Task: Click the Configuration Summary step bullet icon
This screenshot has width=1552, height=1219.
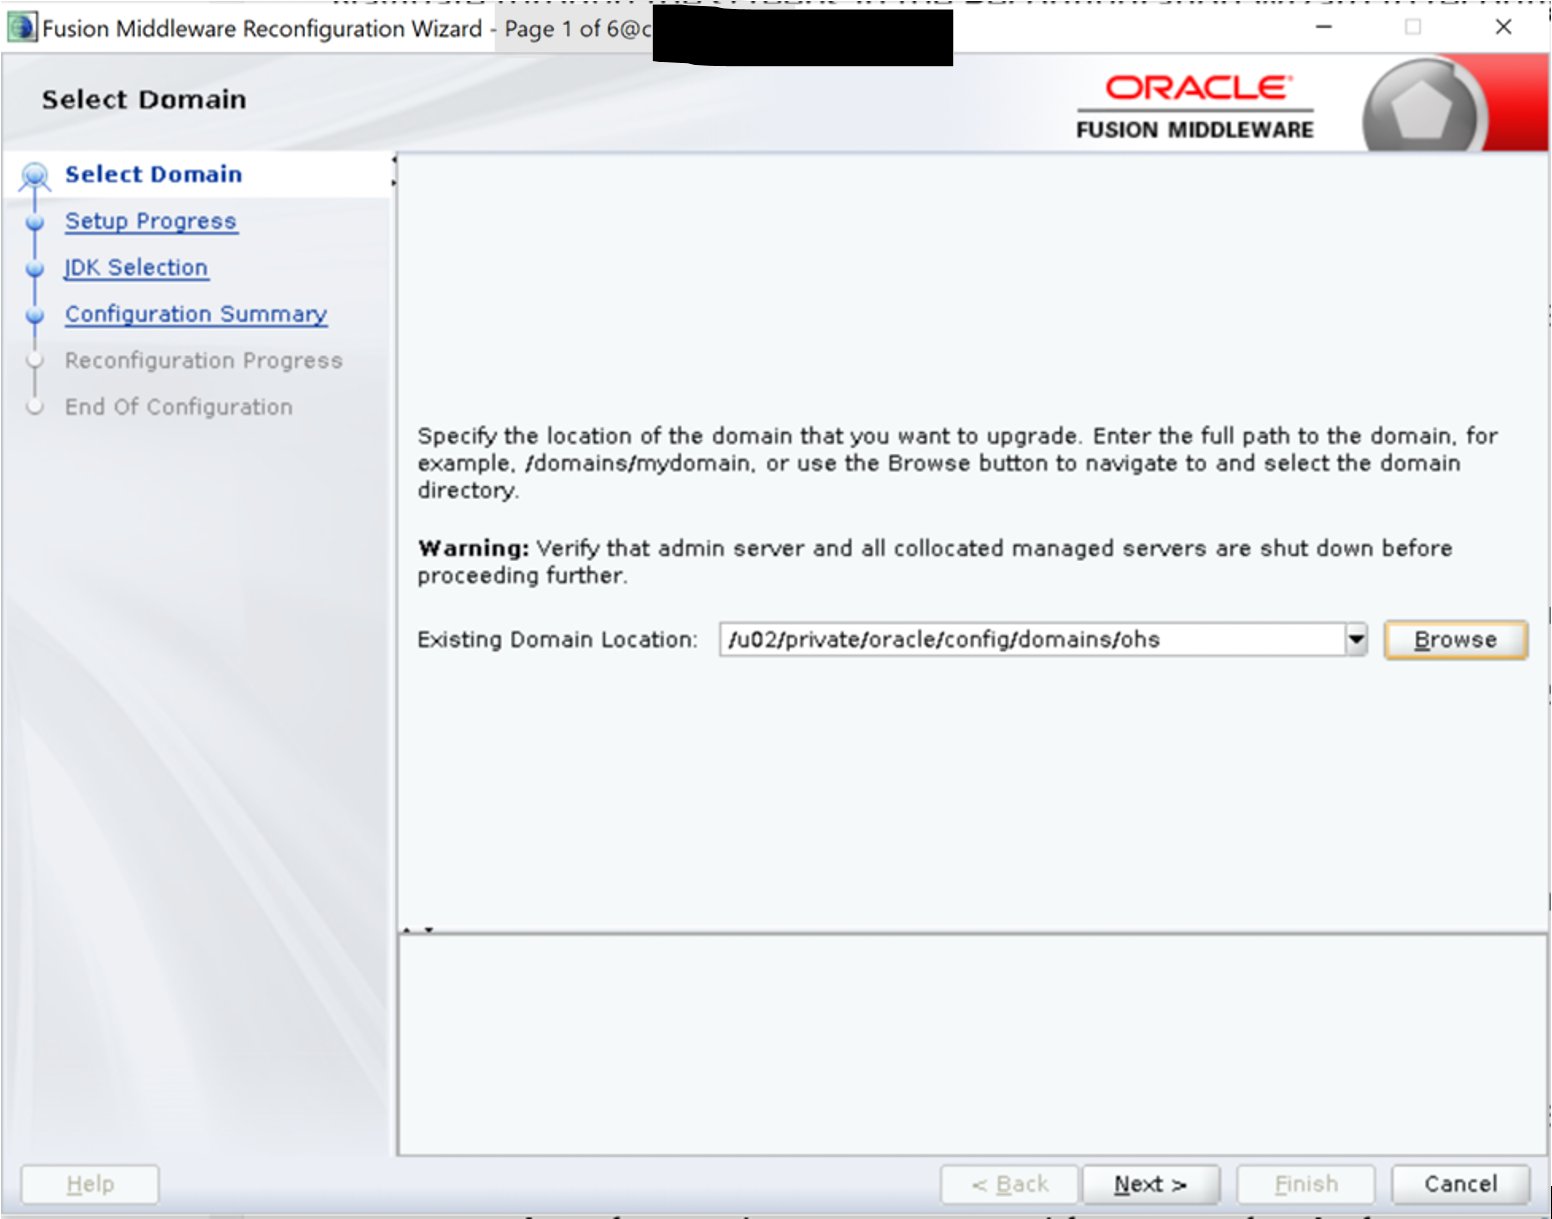Action: click(x=35, y=315)
